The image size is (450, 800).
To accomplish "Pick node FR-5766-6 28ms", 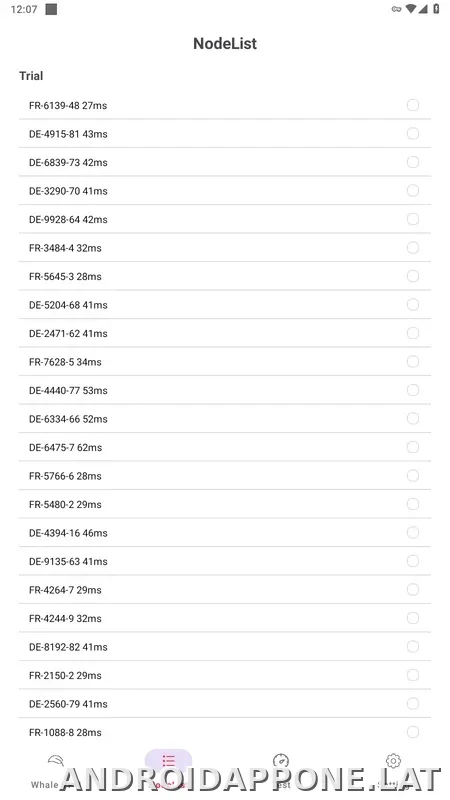I will (225, 476).
